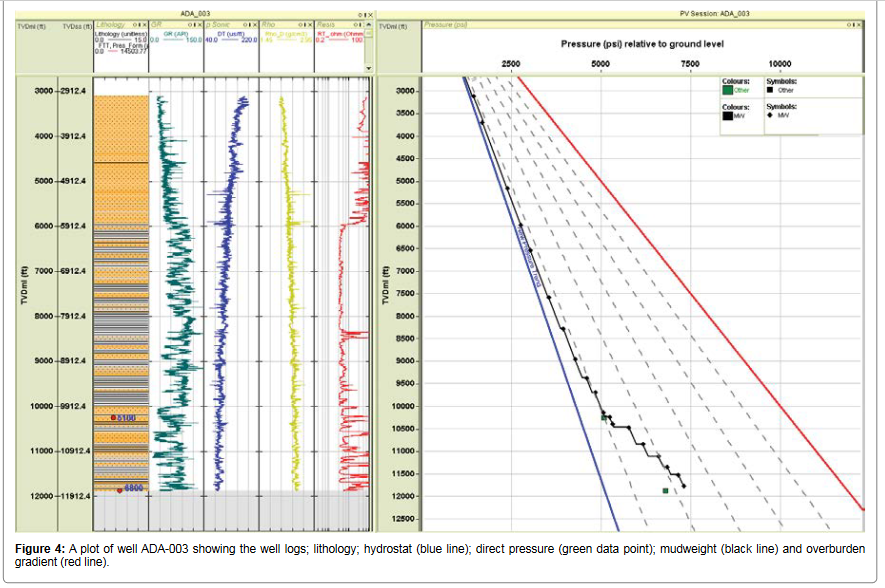Click the Rho track header icons

coord(303,23)
